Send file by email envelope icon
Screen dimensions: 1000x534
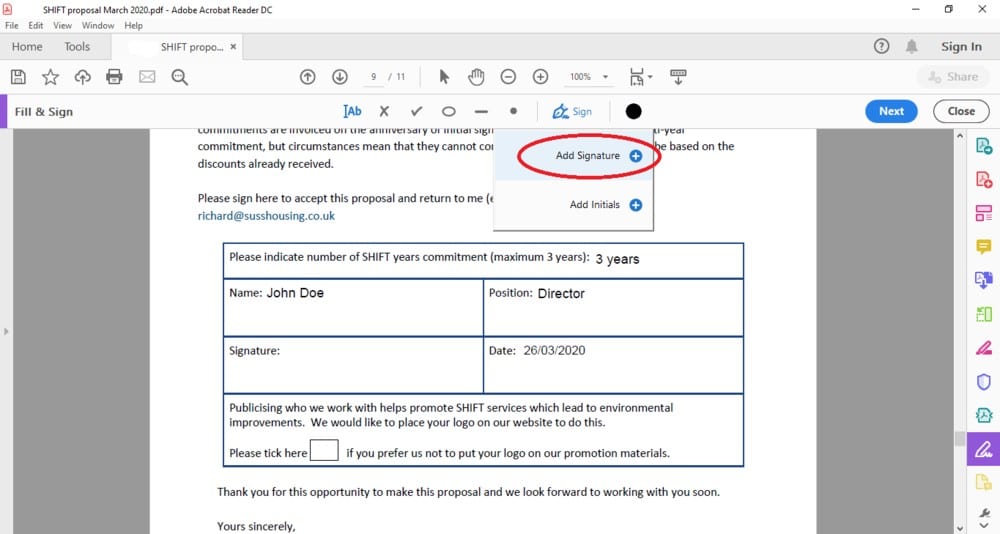coord(147,77)
